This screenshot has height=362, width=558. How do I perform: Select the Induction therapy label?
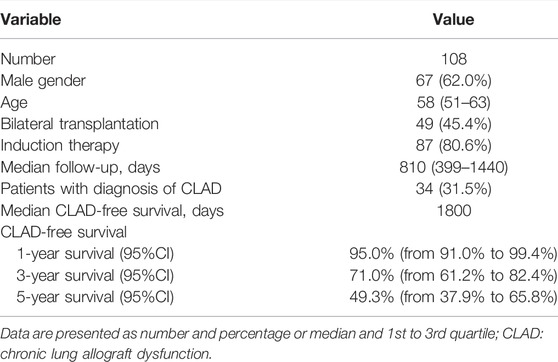point(60,146)
